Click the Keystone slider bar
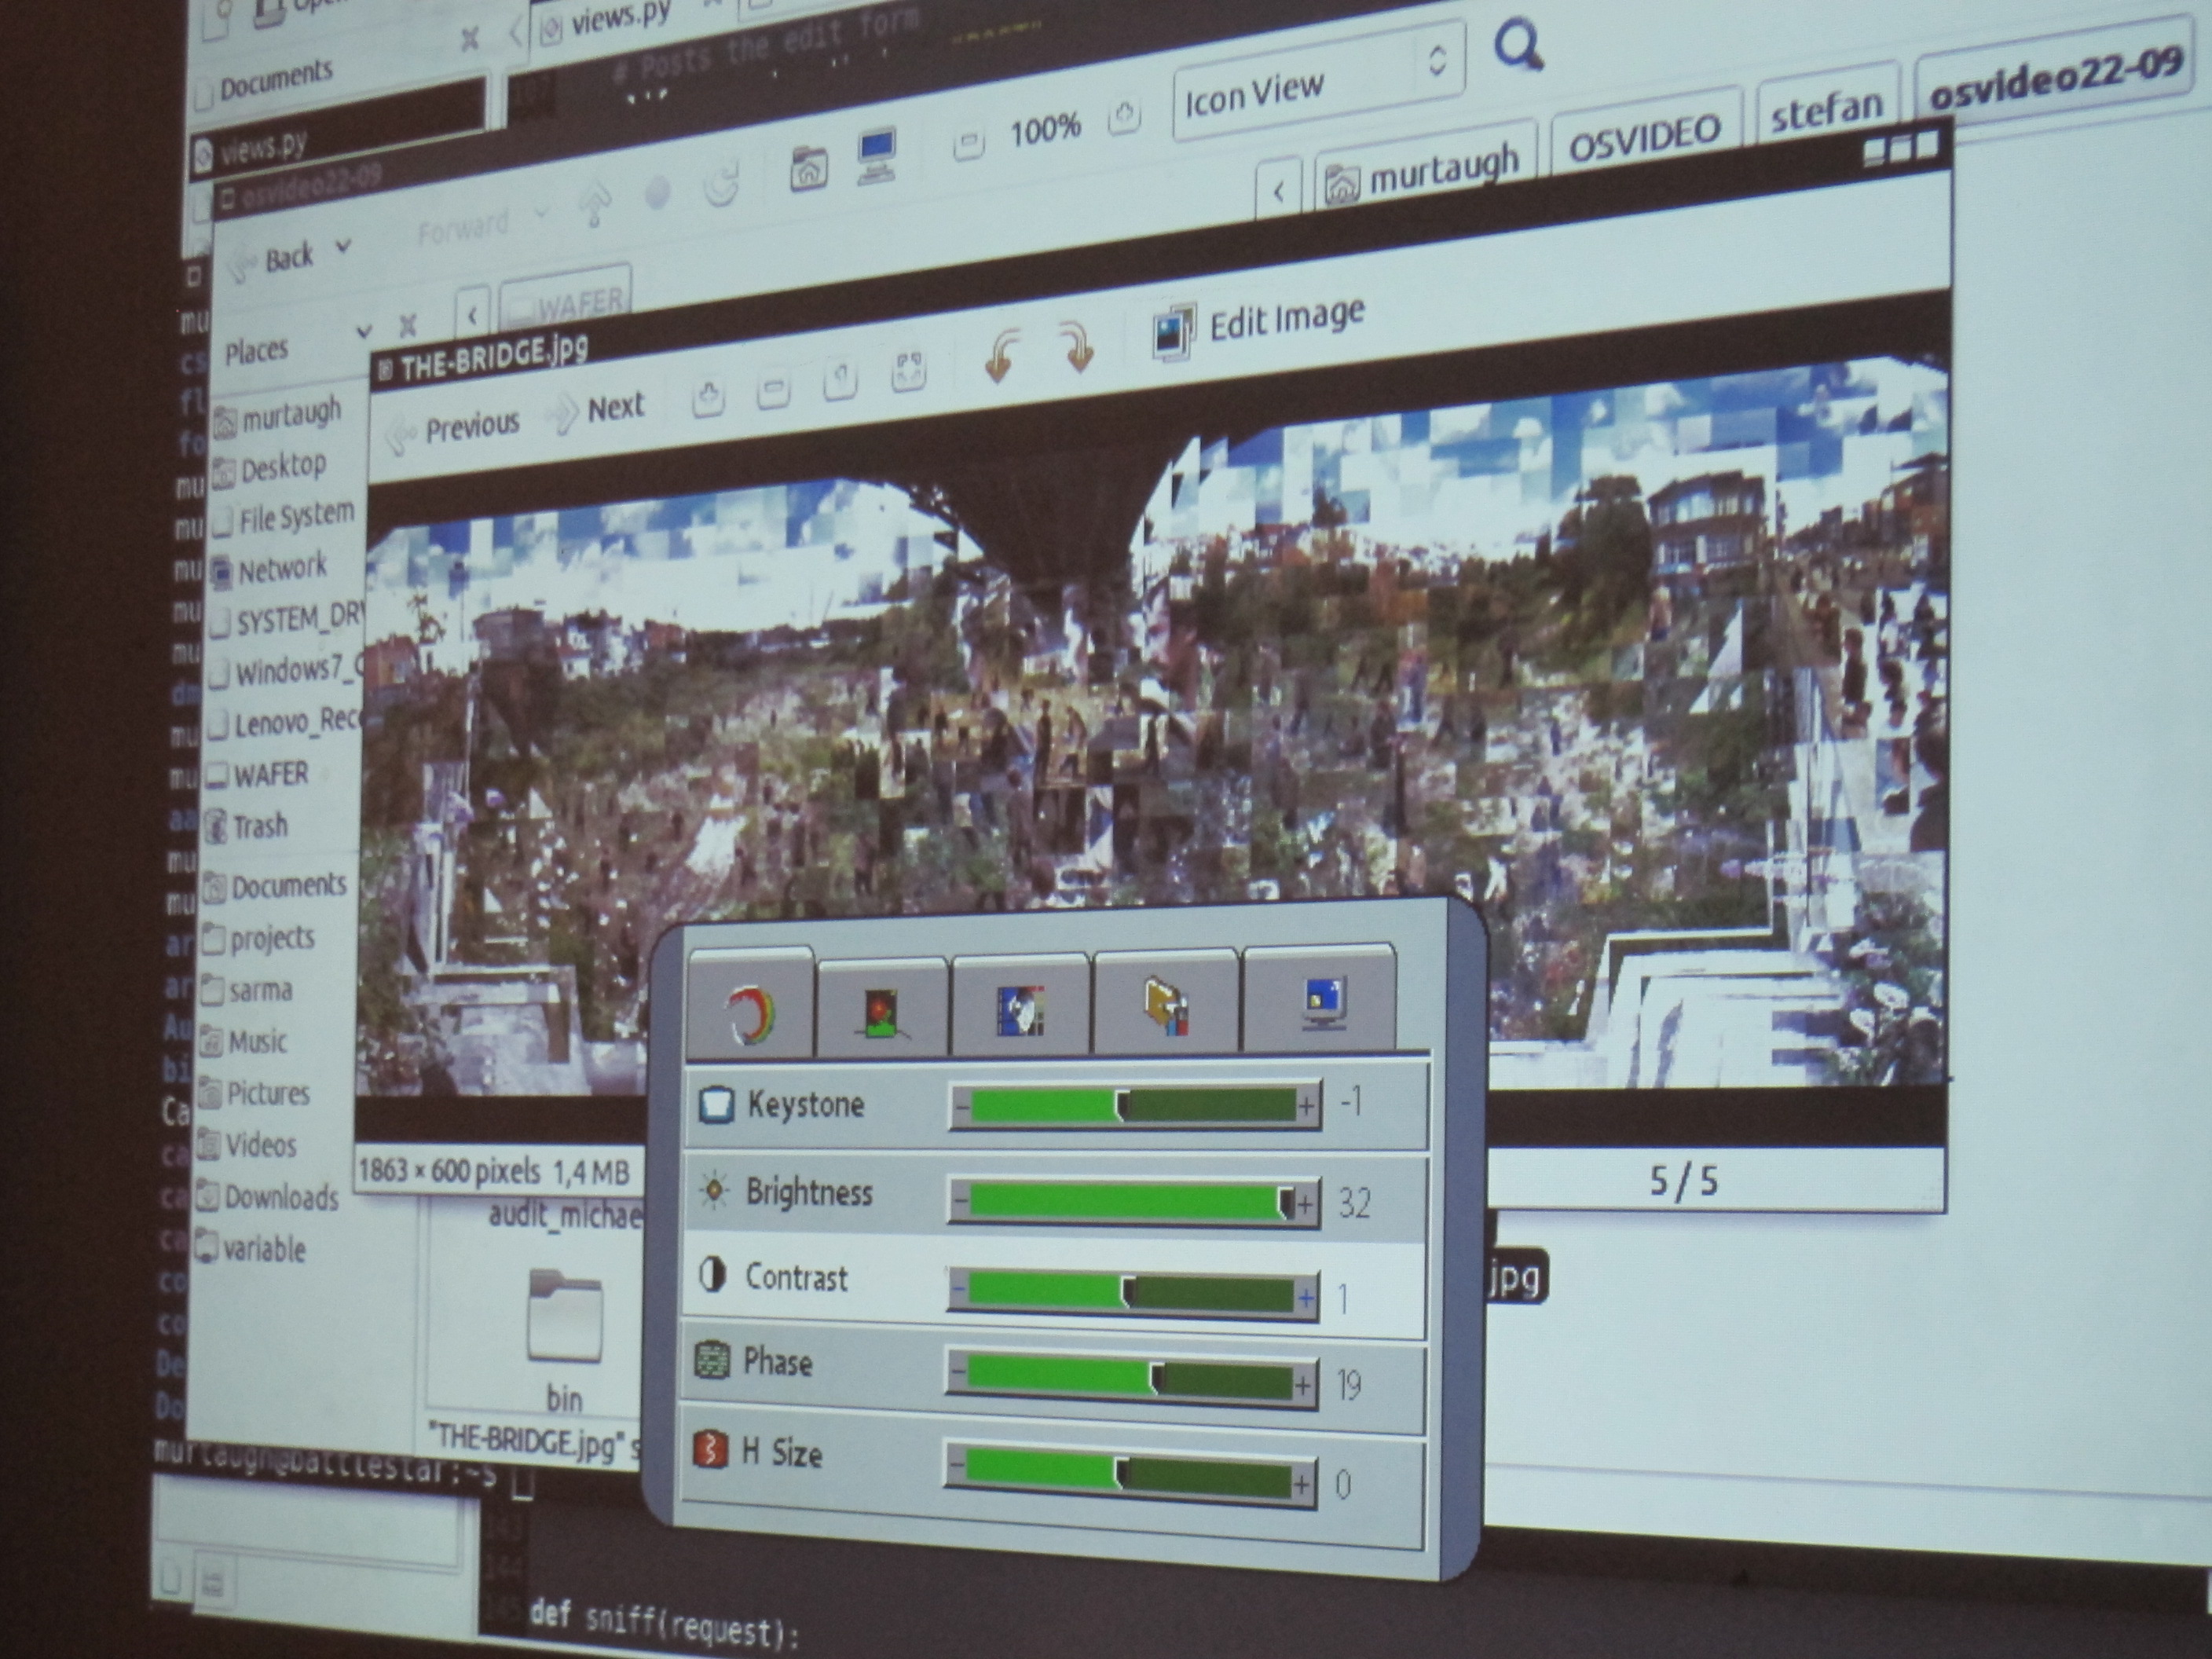2212x1659 pixels. coord(1135,1106)
